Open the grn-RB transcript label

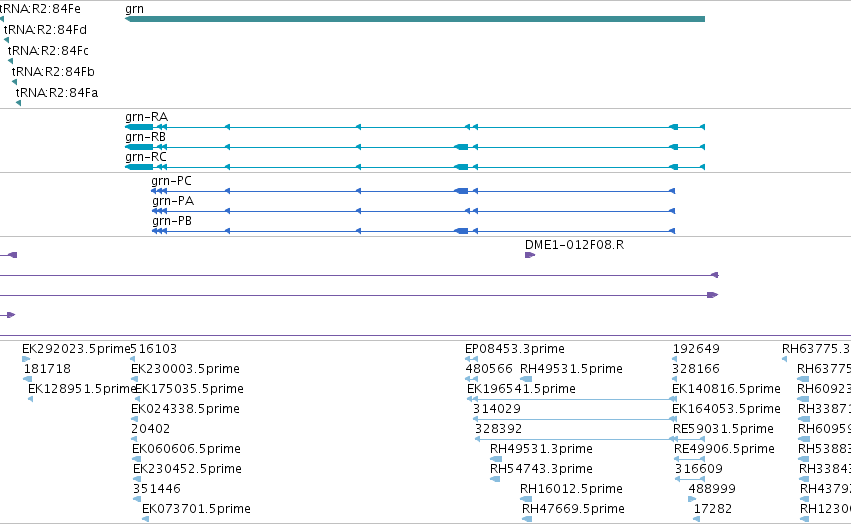click(x=145, y=137)
